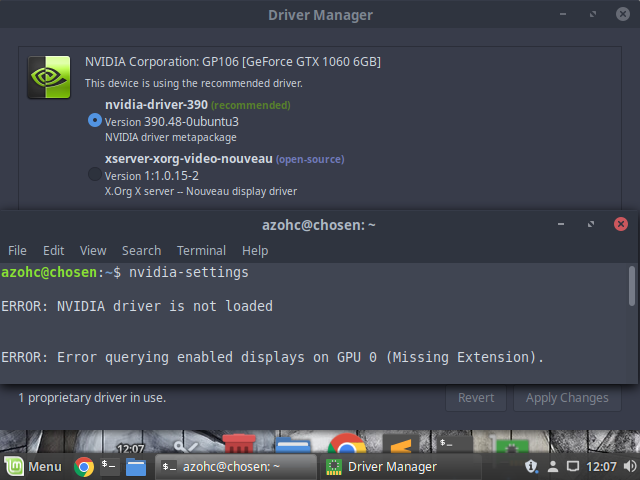Open the terminal Search menu

141,251
